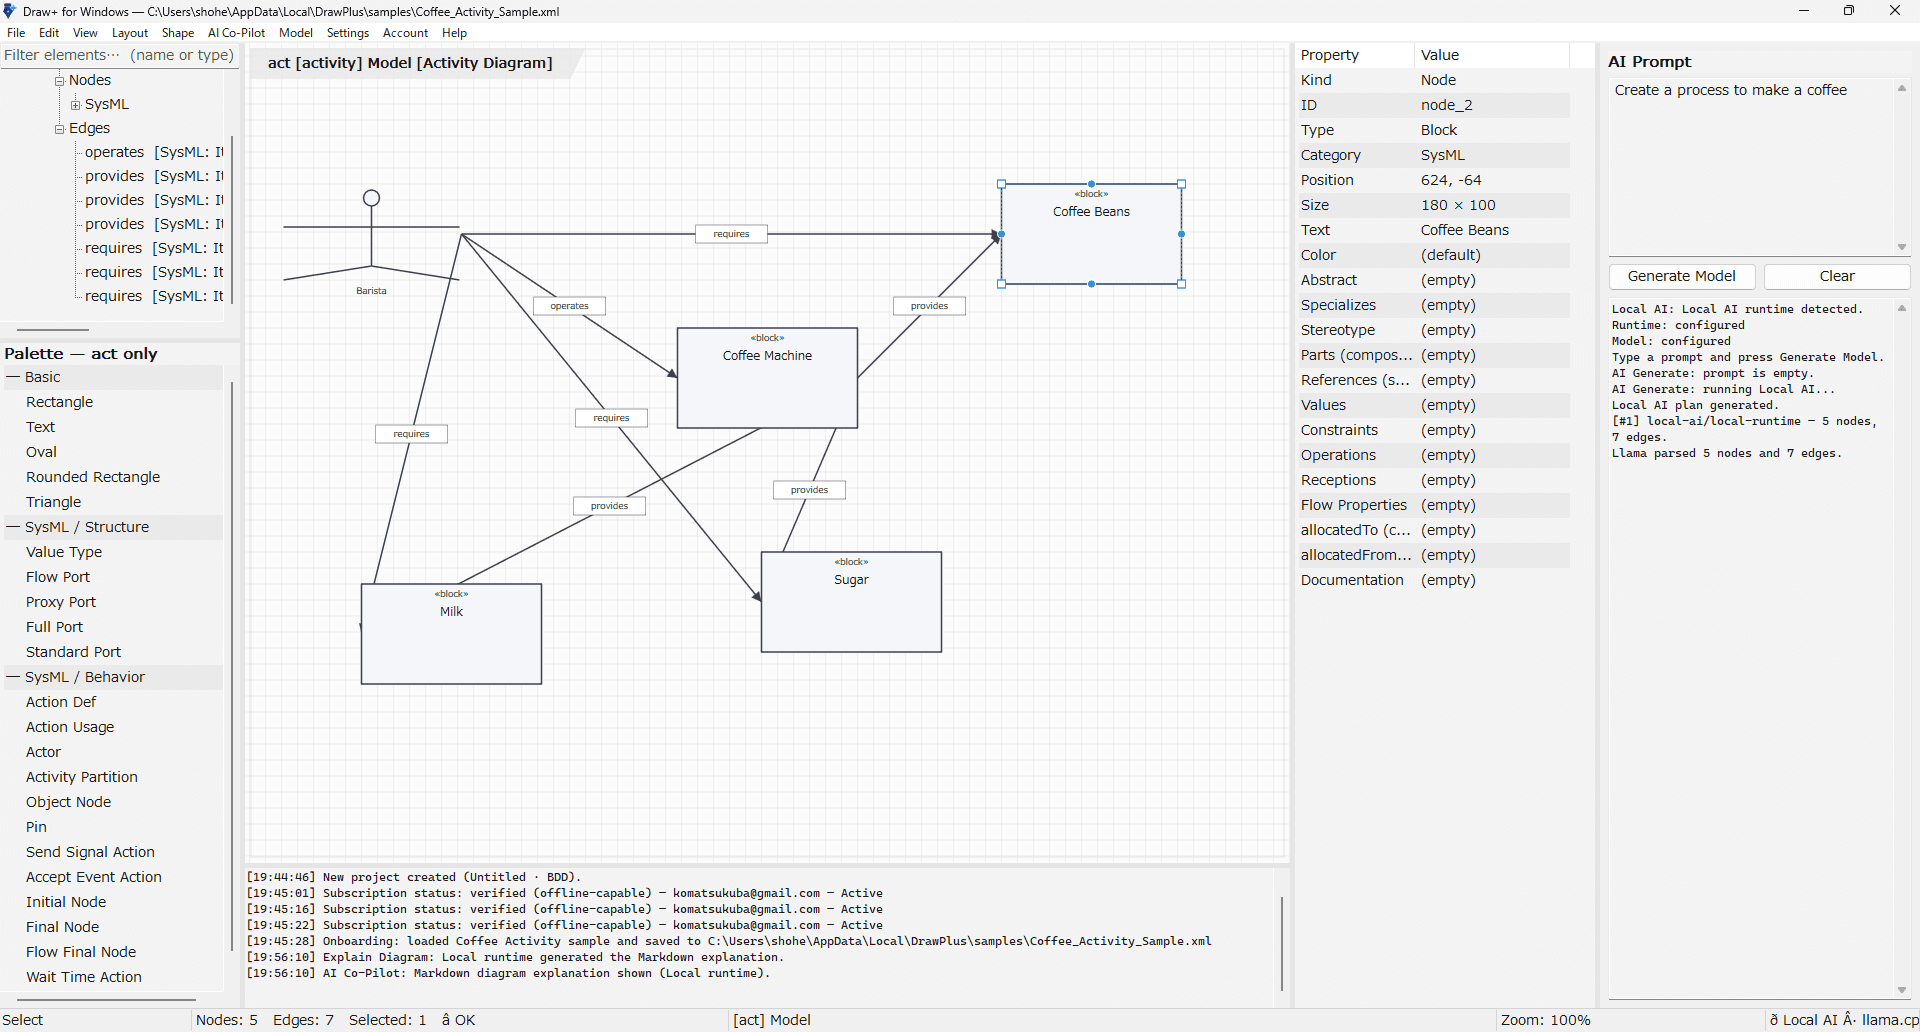The width and height of the screenshot is (1920, 1032).
Task: Click the Generate Model button
Action: pyautogui.click(x=1682, y=276)
